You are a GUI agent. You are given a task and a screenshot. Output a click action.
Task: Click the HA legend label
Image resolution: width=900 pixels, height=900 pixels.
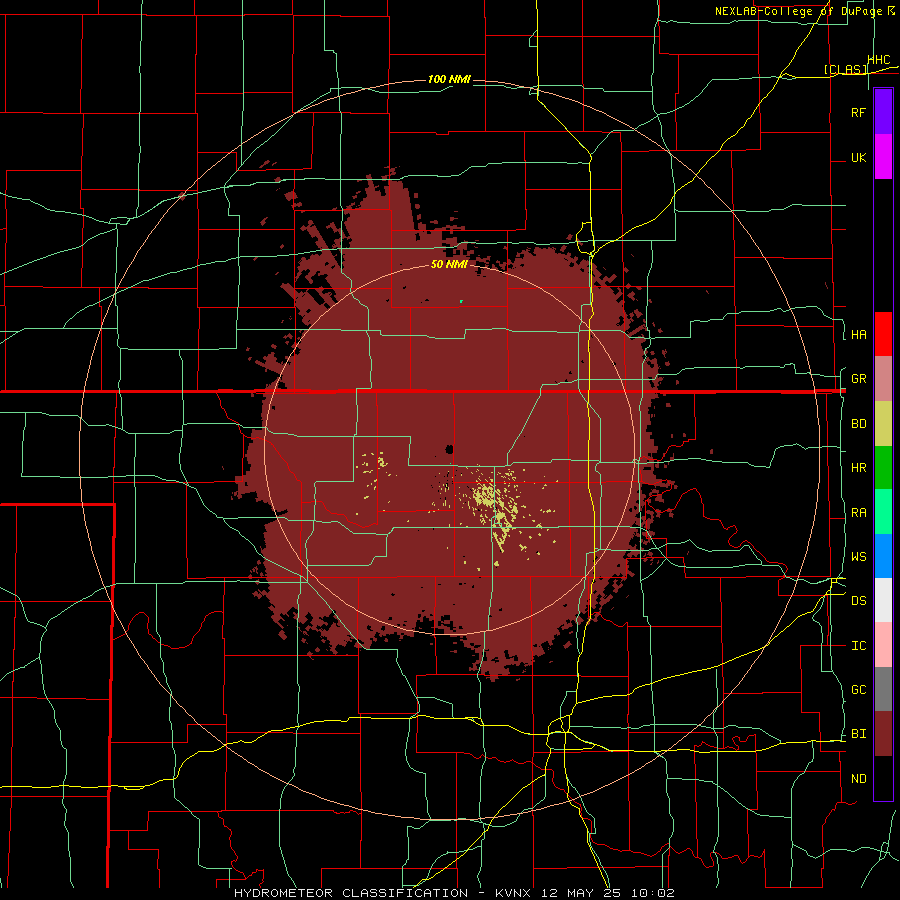pyautogui.click(x=858, y=334)
